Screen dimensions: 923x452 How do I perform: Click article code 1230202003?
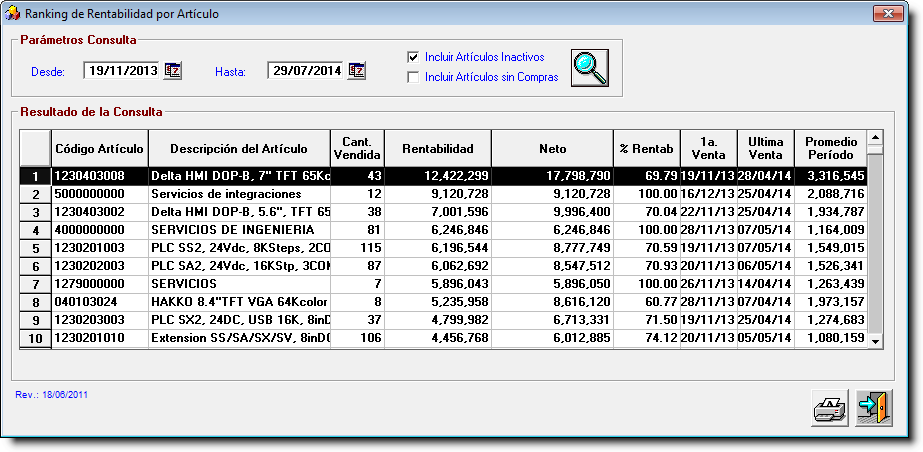tap(99, 266)
